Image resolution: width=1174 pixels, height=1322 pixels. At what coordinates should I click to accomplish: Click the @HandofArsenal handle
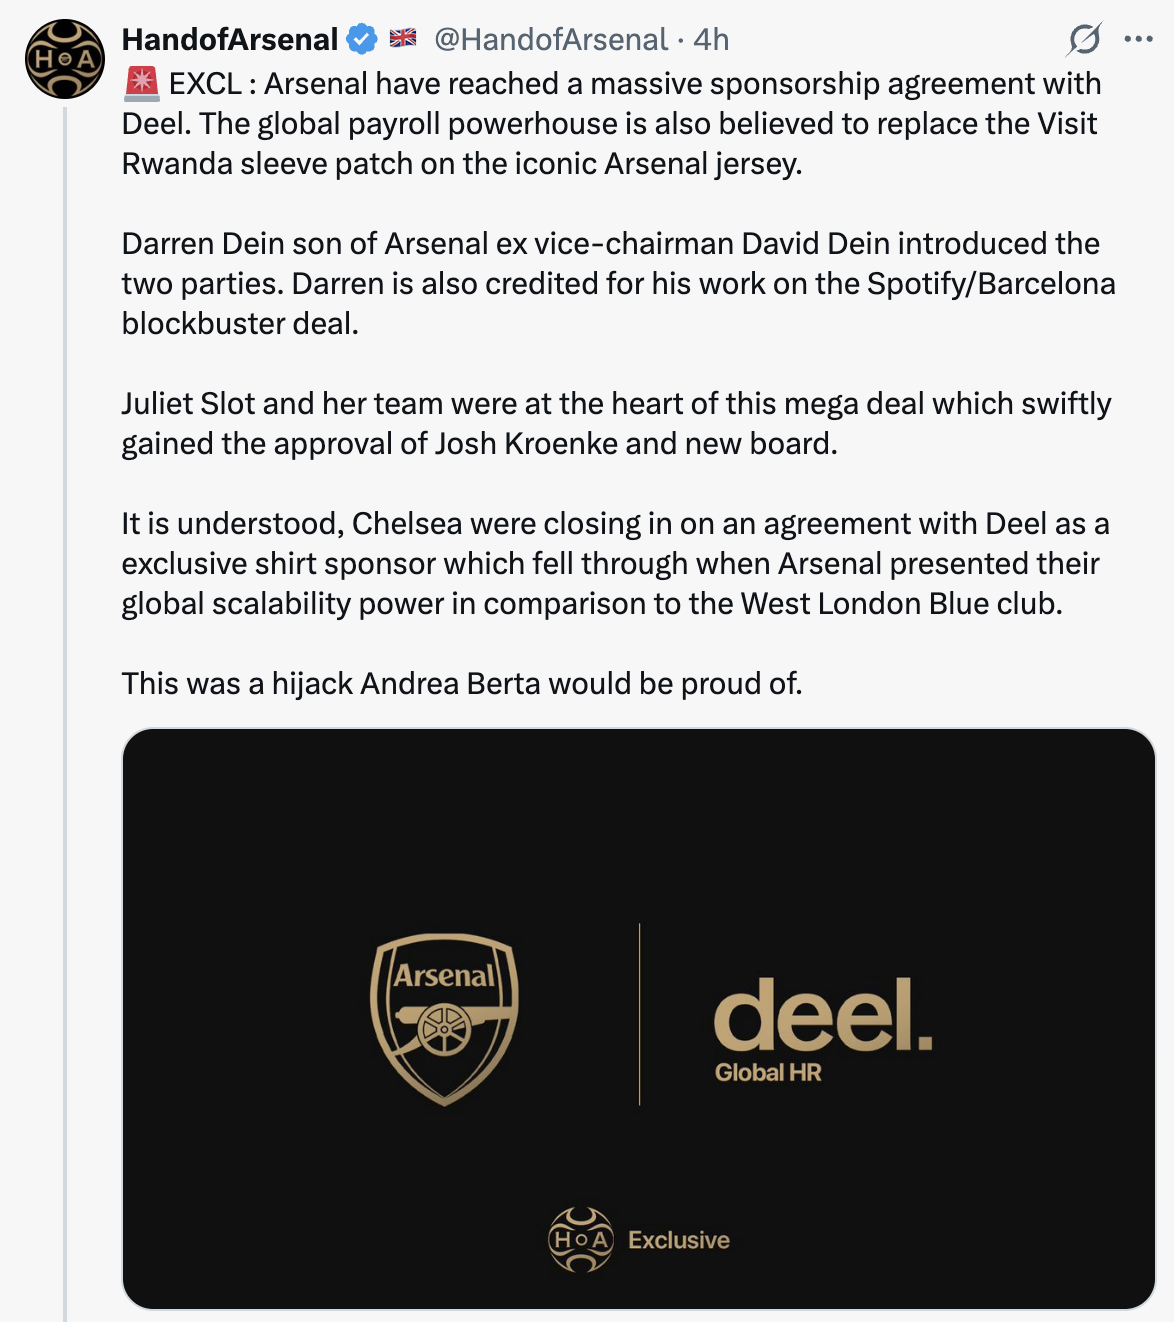pyautogui.click(x=550, y=40)
